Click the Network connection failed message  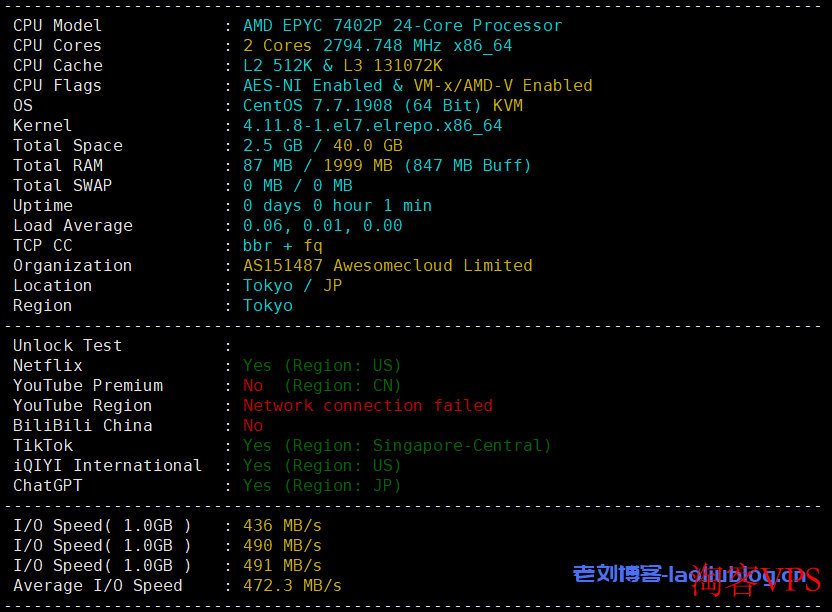pos(367,405)
